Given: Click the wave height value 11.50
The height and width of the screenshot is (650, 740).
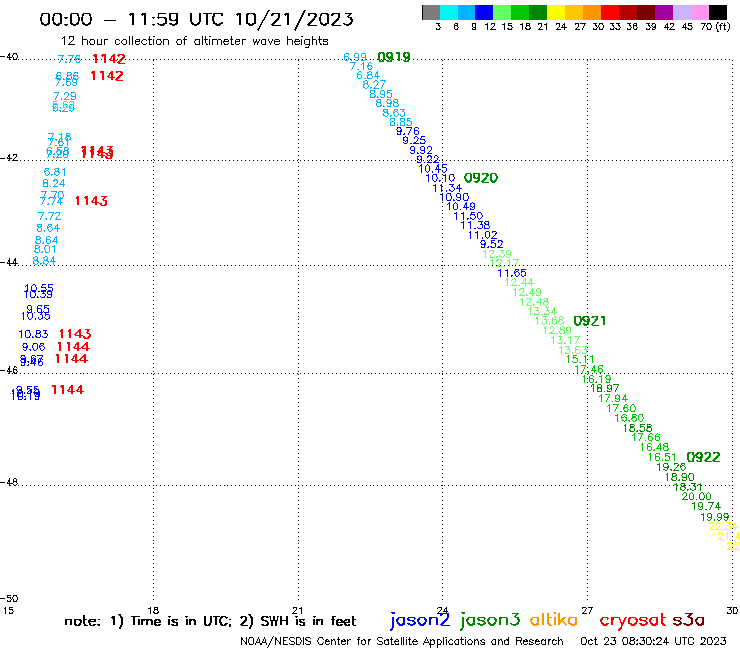Looking at the screenshot, I should point(468,216).
